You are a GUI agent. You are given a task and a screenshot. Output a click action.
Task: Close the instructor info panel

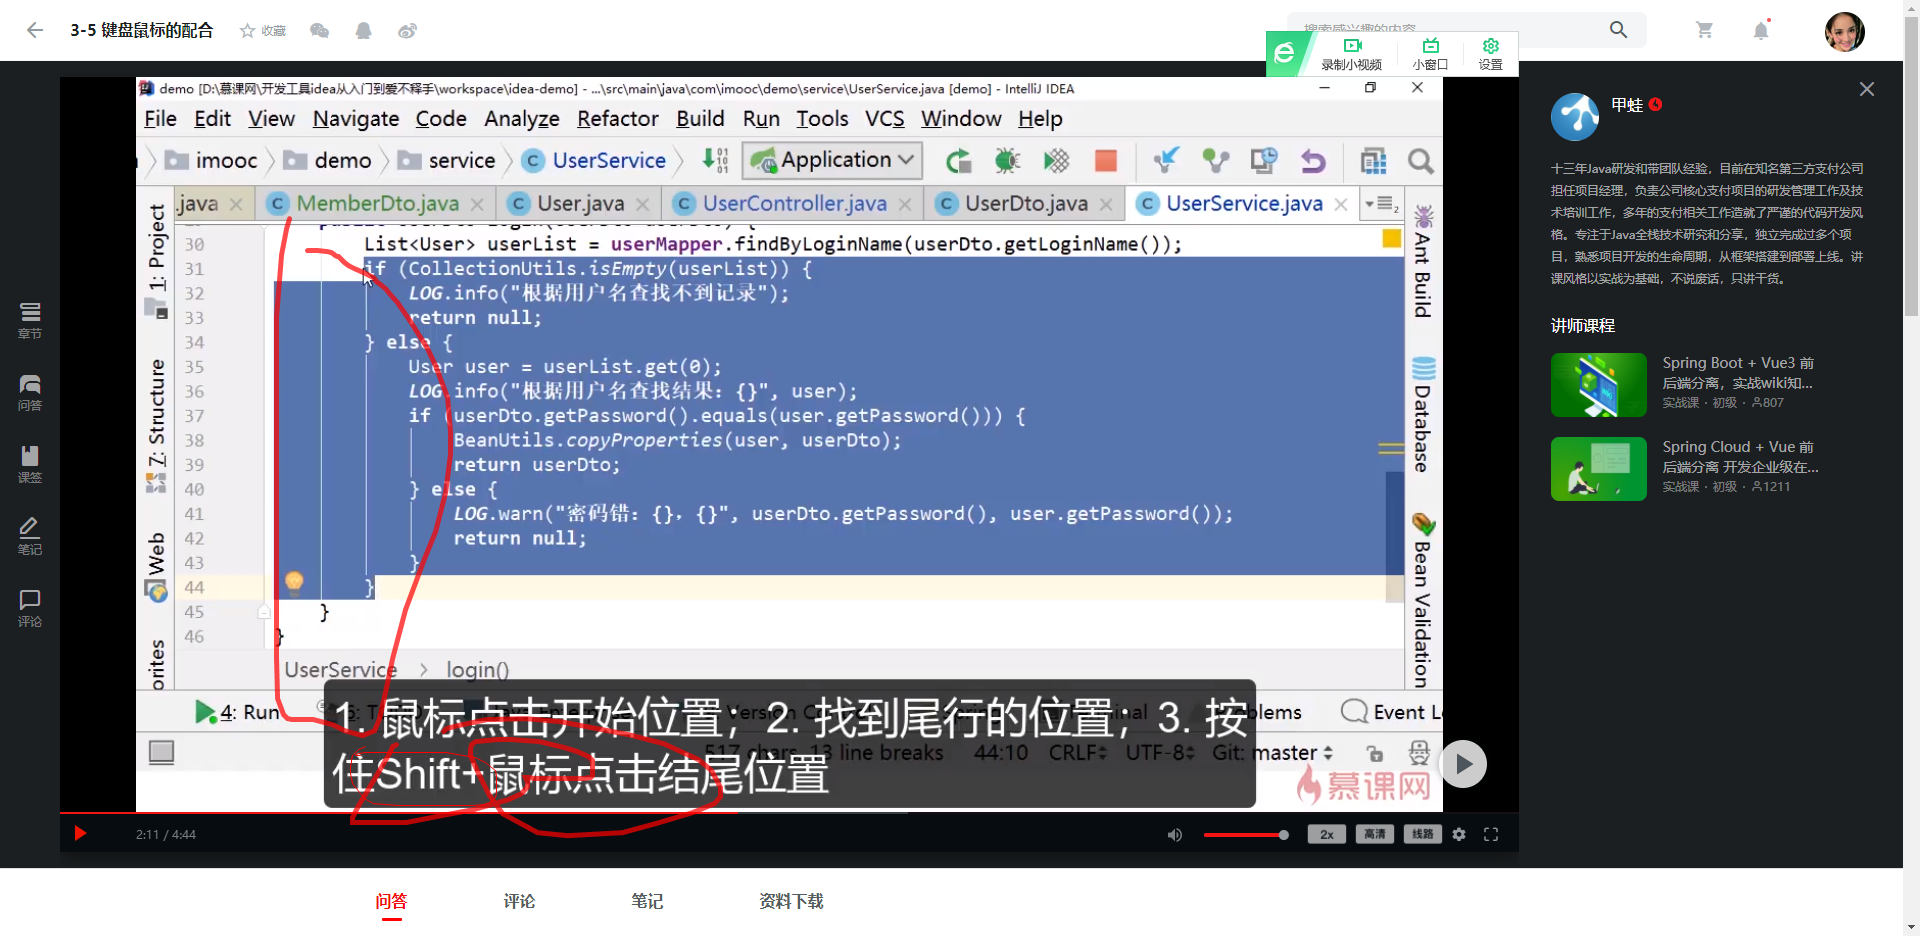click(1866, 89)
